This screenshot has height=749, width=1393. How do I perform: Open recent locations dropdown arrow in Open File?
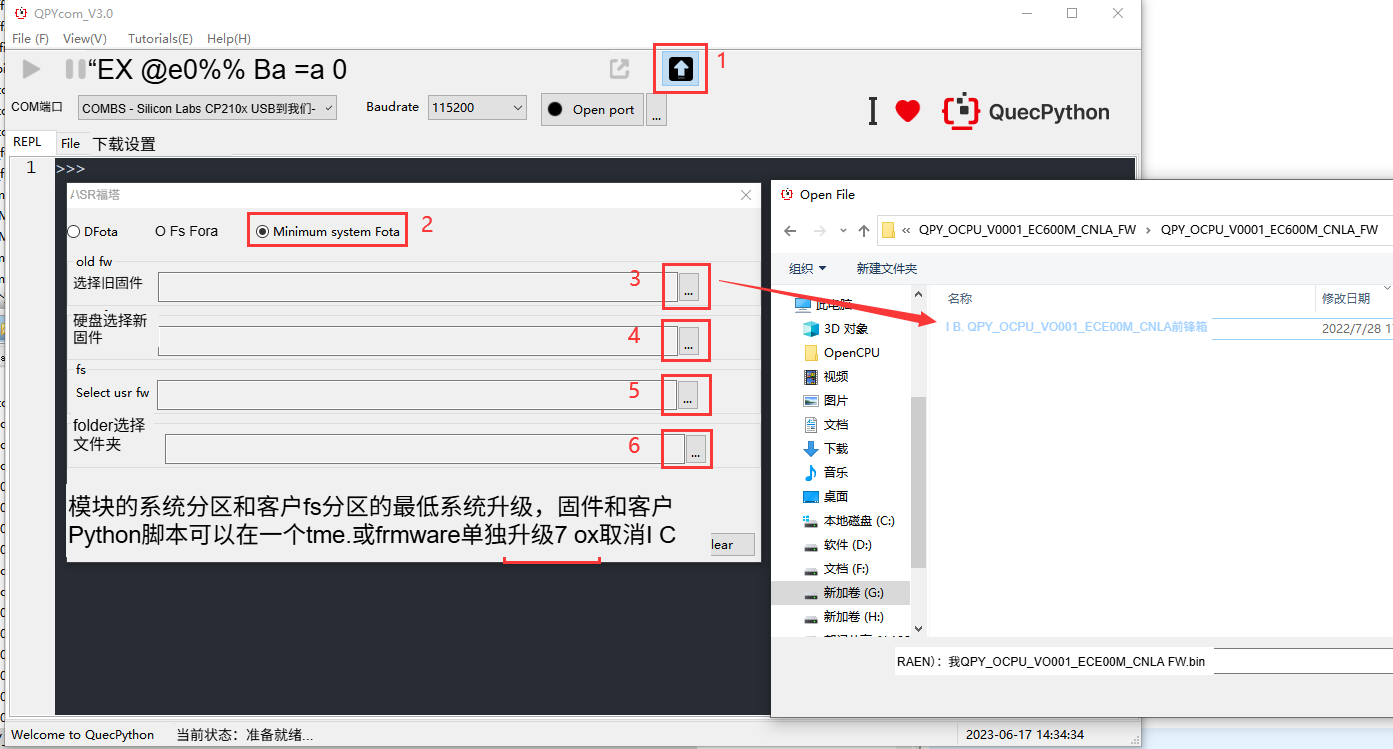pyautogui.click(x=843, y=230)
